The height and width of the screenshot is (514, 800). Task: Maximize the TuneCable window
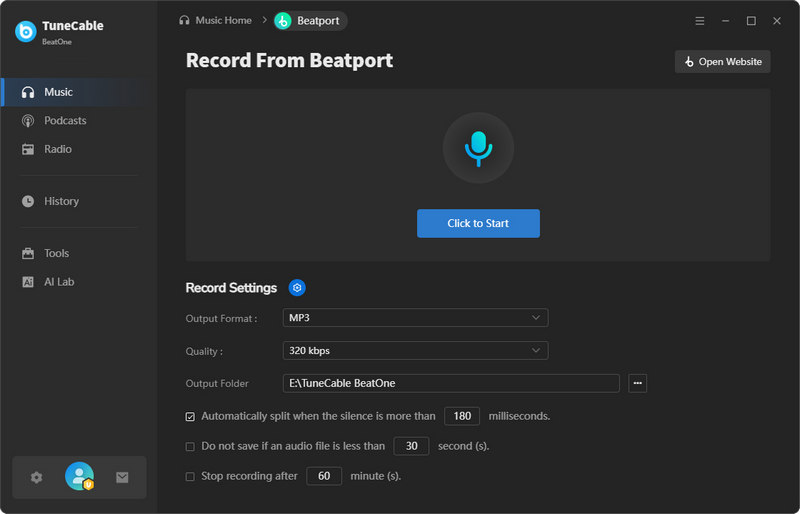[751, 21]
